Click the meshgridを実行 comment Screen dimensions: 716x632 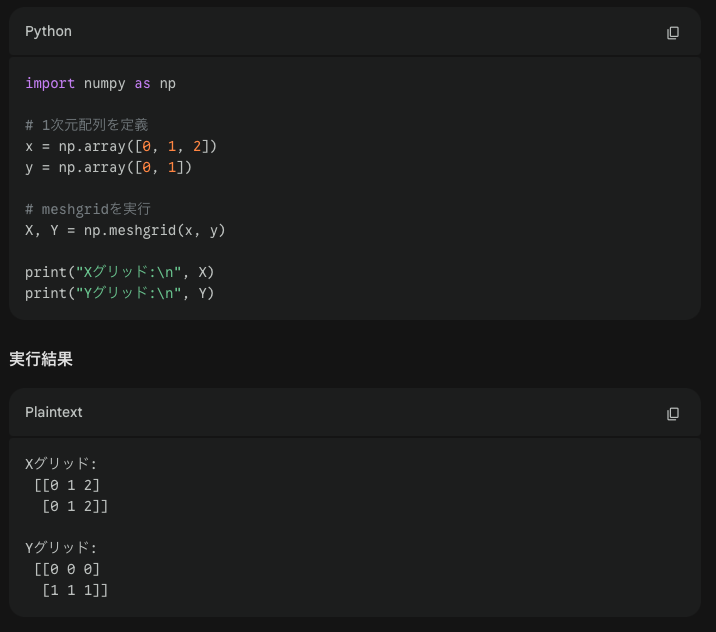pos(88,209)
